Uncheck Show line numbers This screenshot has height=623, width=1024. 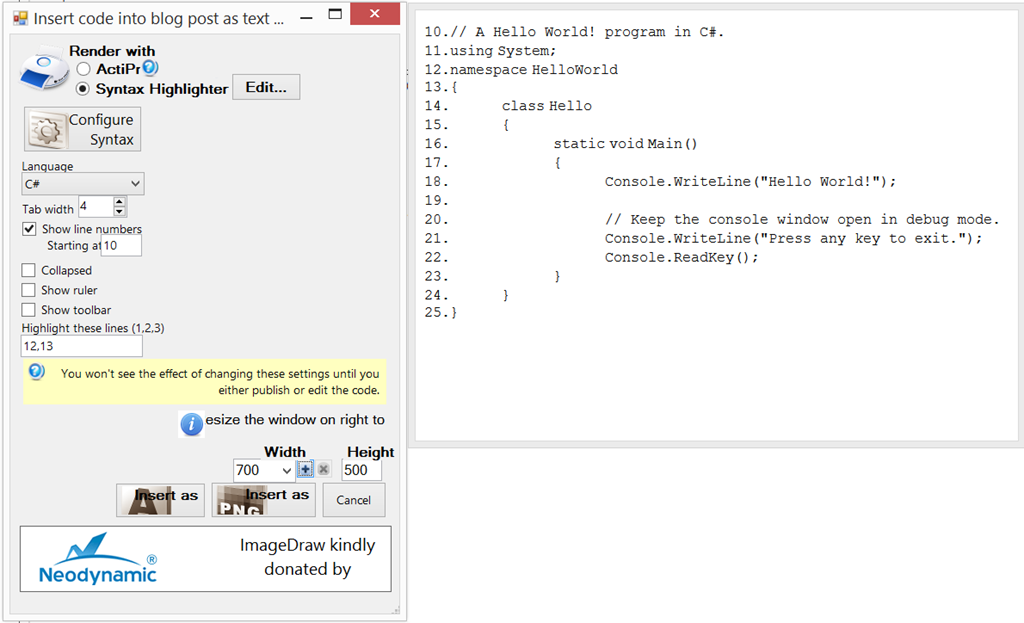pos(29,229)
